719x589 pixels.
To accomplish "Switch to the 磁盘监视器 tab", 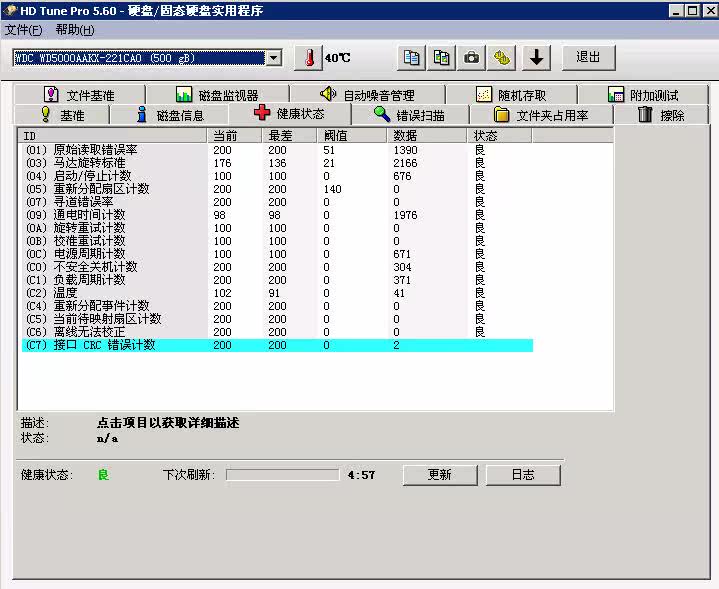I will point(217,95).
